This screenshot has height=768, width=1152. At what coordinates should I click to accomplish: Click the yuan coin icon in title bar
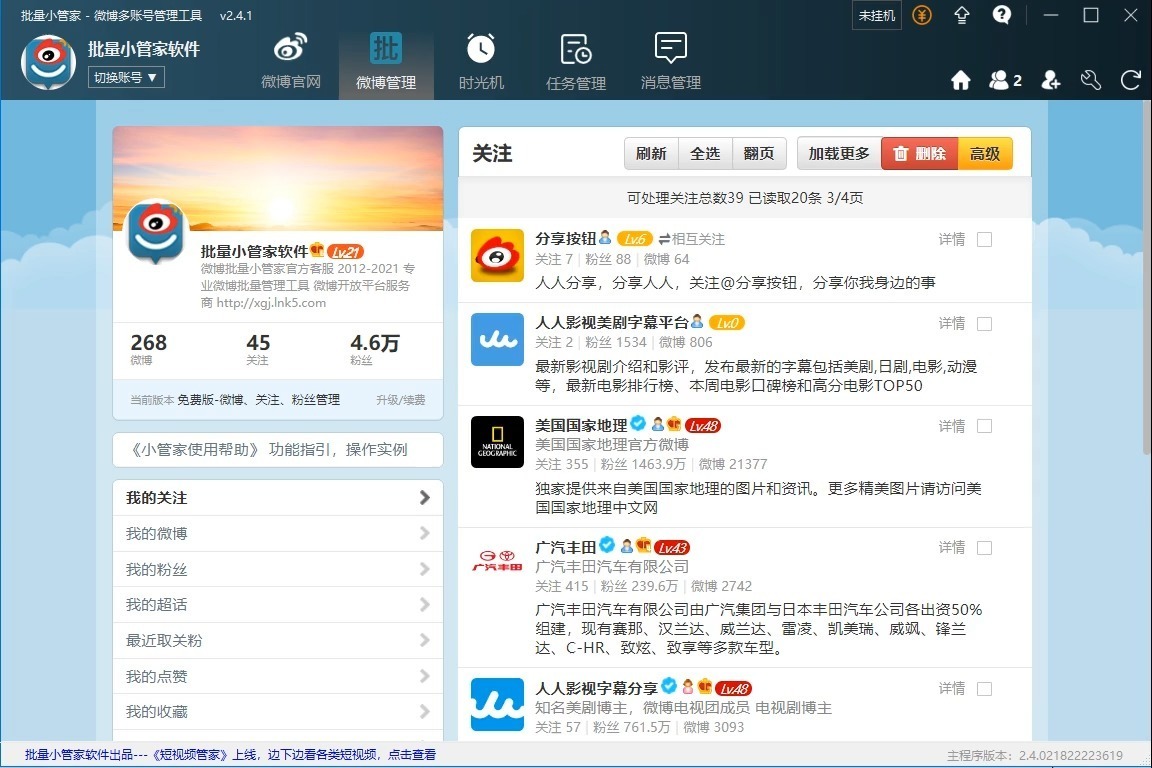(922, 15)
